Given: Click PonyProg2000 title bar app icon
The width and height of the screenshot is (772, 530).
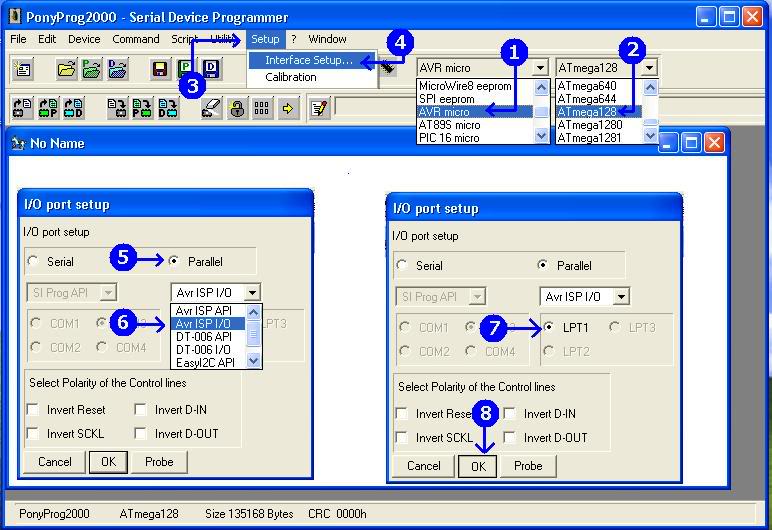Looking at the screenshot, I should coord(15,17).
